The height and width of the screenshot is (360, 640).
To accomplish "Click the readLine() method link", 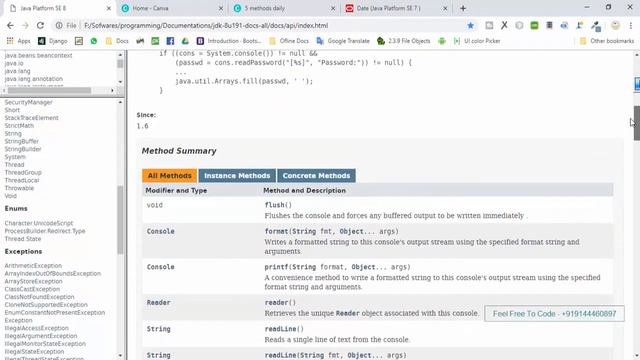I will [284, 329].
